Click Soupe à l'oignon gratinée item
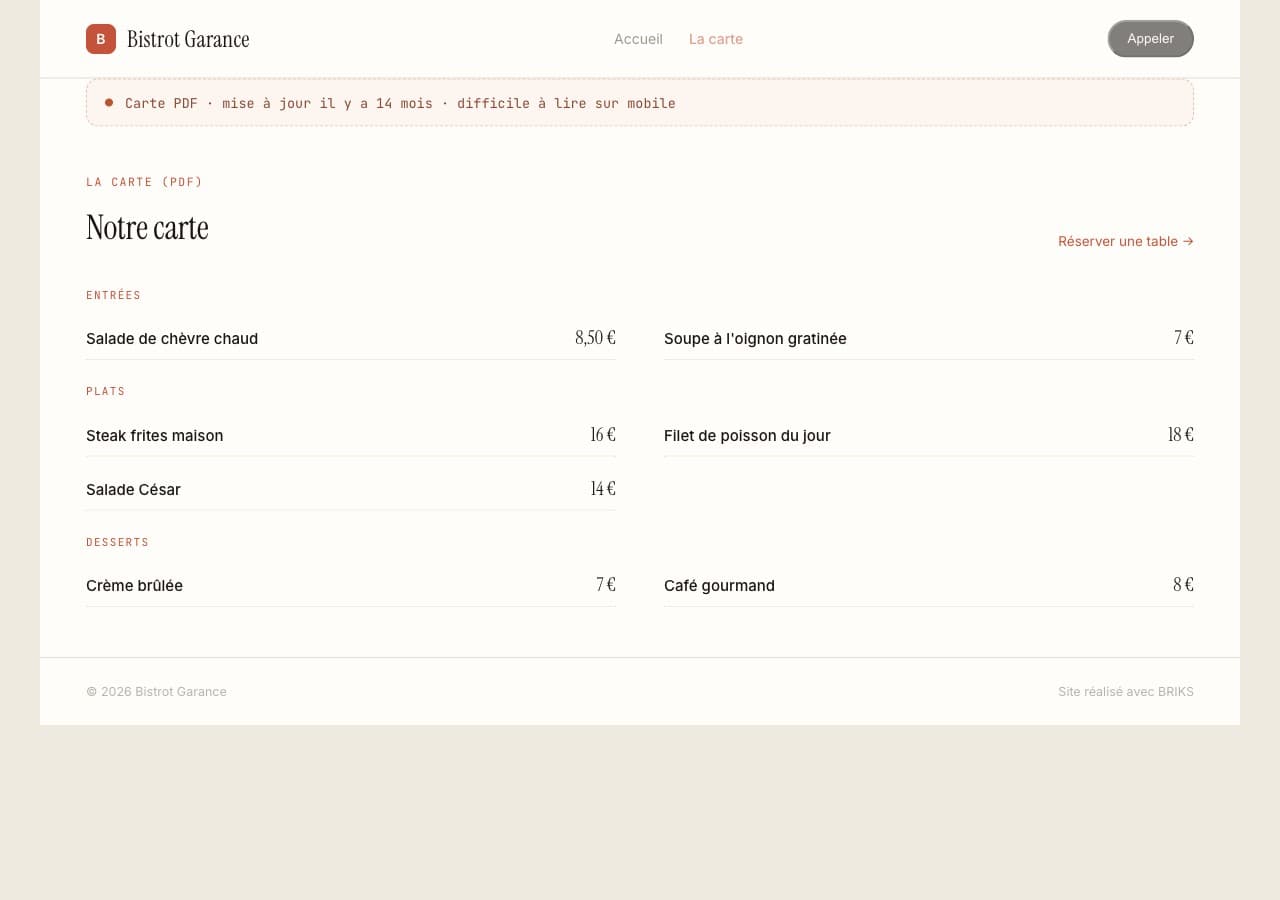 click(755, 339)
